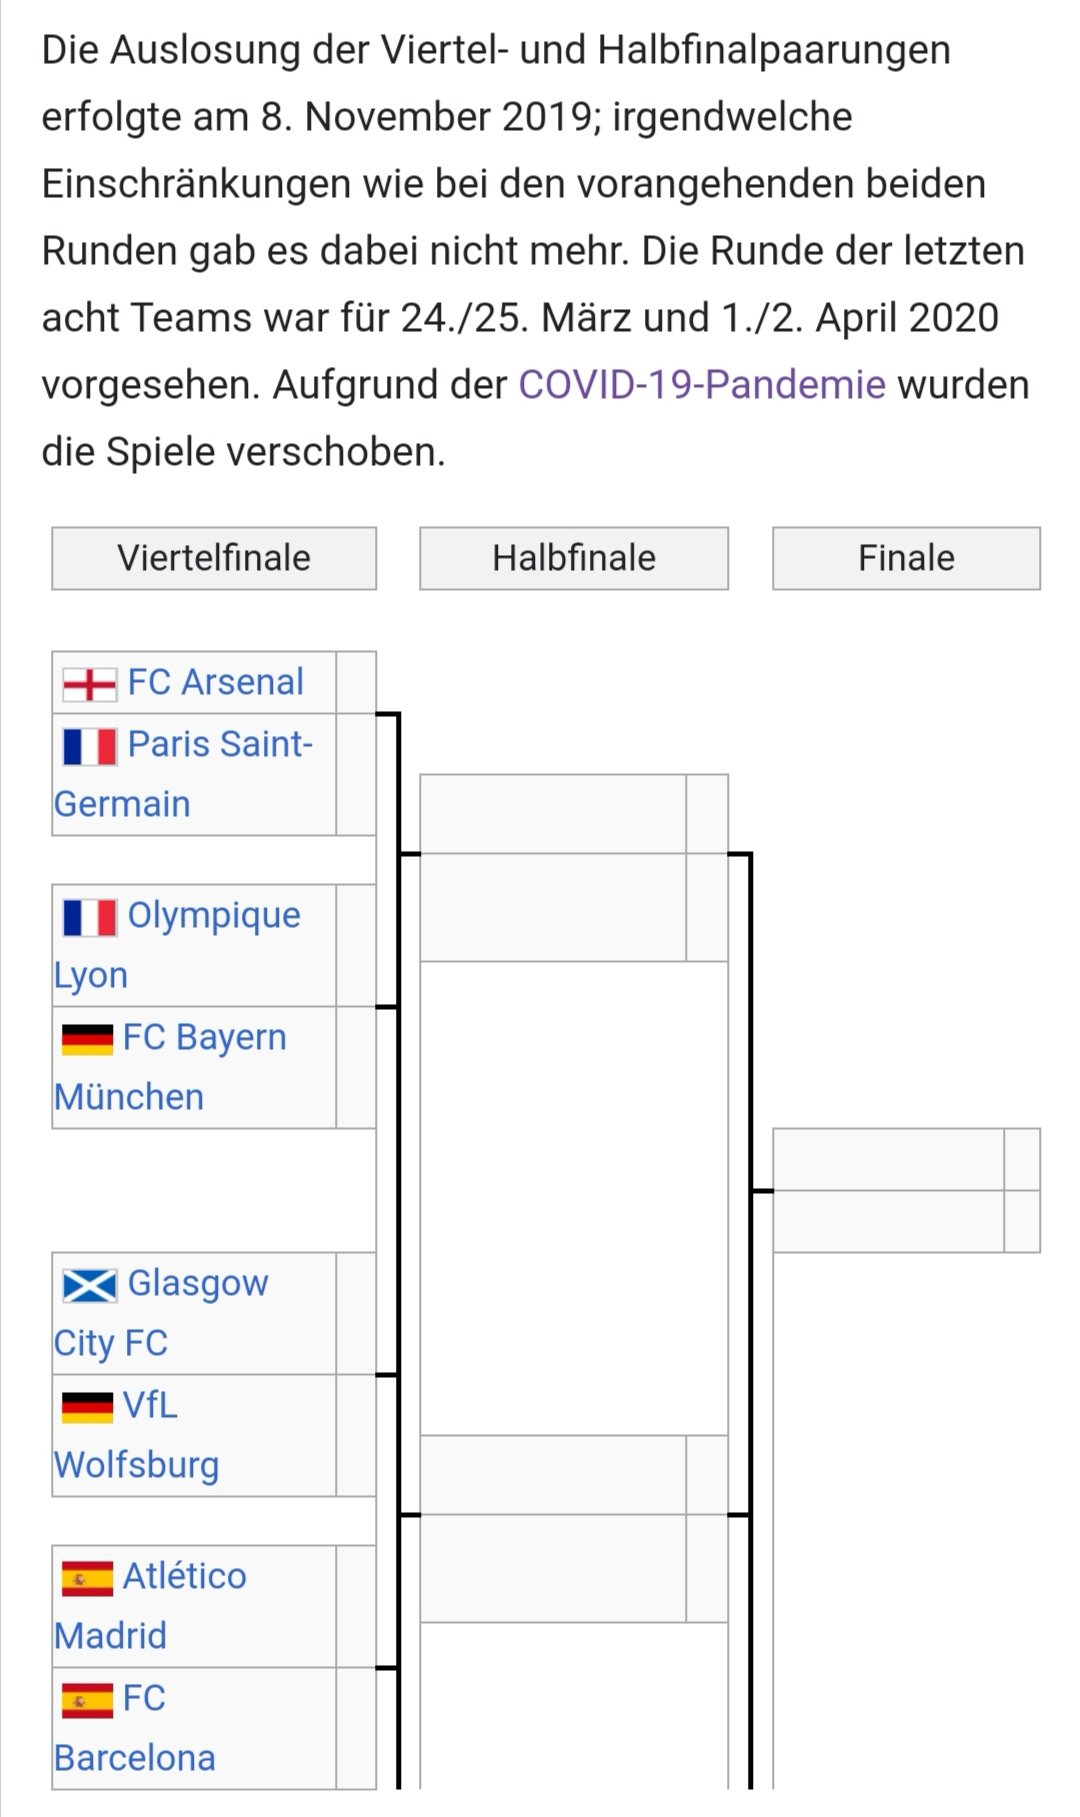The image size is (1080, 1817).
Task: Open the Glasgow City FC link
Action: tap(162, 1313)
